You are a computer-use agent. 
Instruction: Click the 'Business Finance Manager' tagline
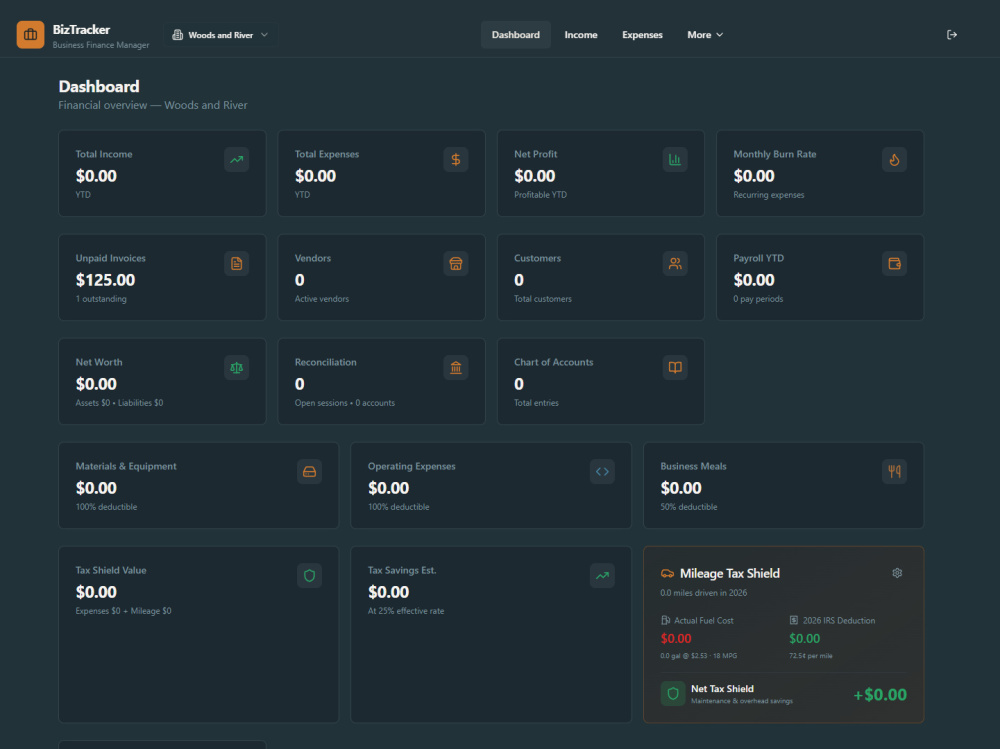point(101,45)
